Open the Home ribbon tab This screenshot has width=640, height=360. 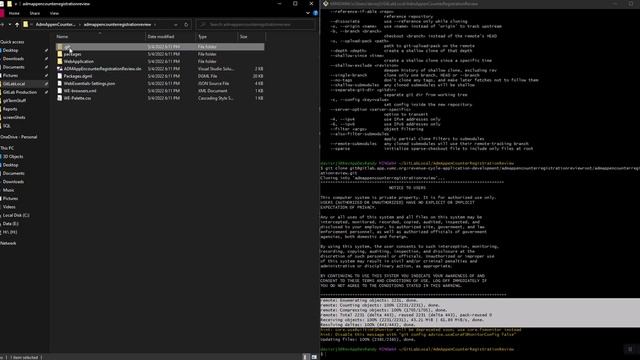tap(14, 13)
